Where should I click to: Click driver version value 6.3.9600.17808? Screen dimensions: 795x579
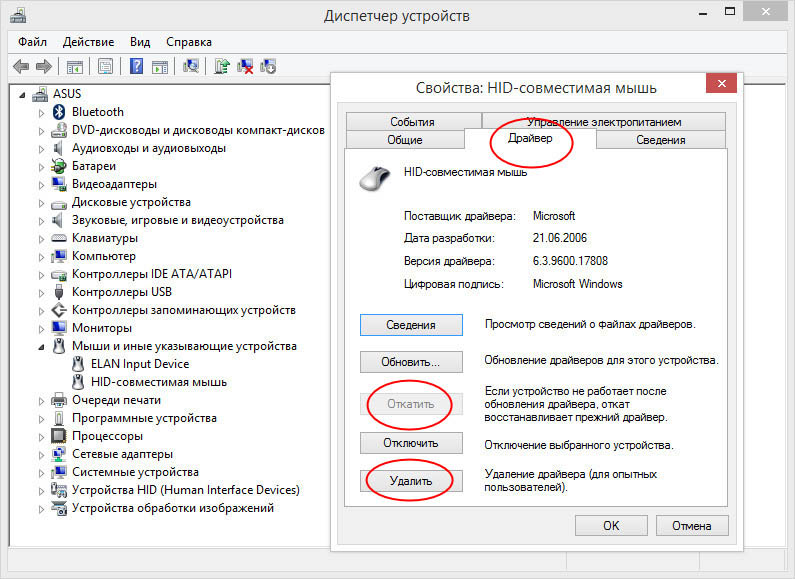(x=570, y=261)
